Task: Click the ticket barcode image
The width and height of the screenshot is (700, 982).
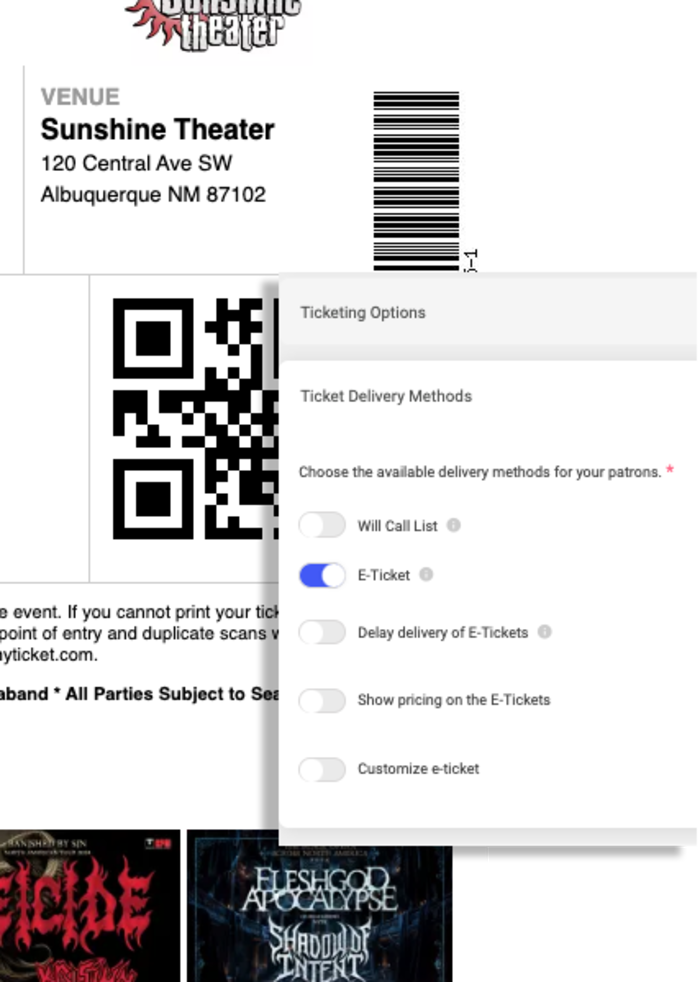Action: [416, 181]
